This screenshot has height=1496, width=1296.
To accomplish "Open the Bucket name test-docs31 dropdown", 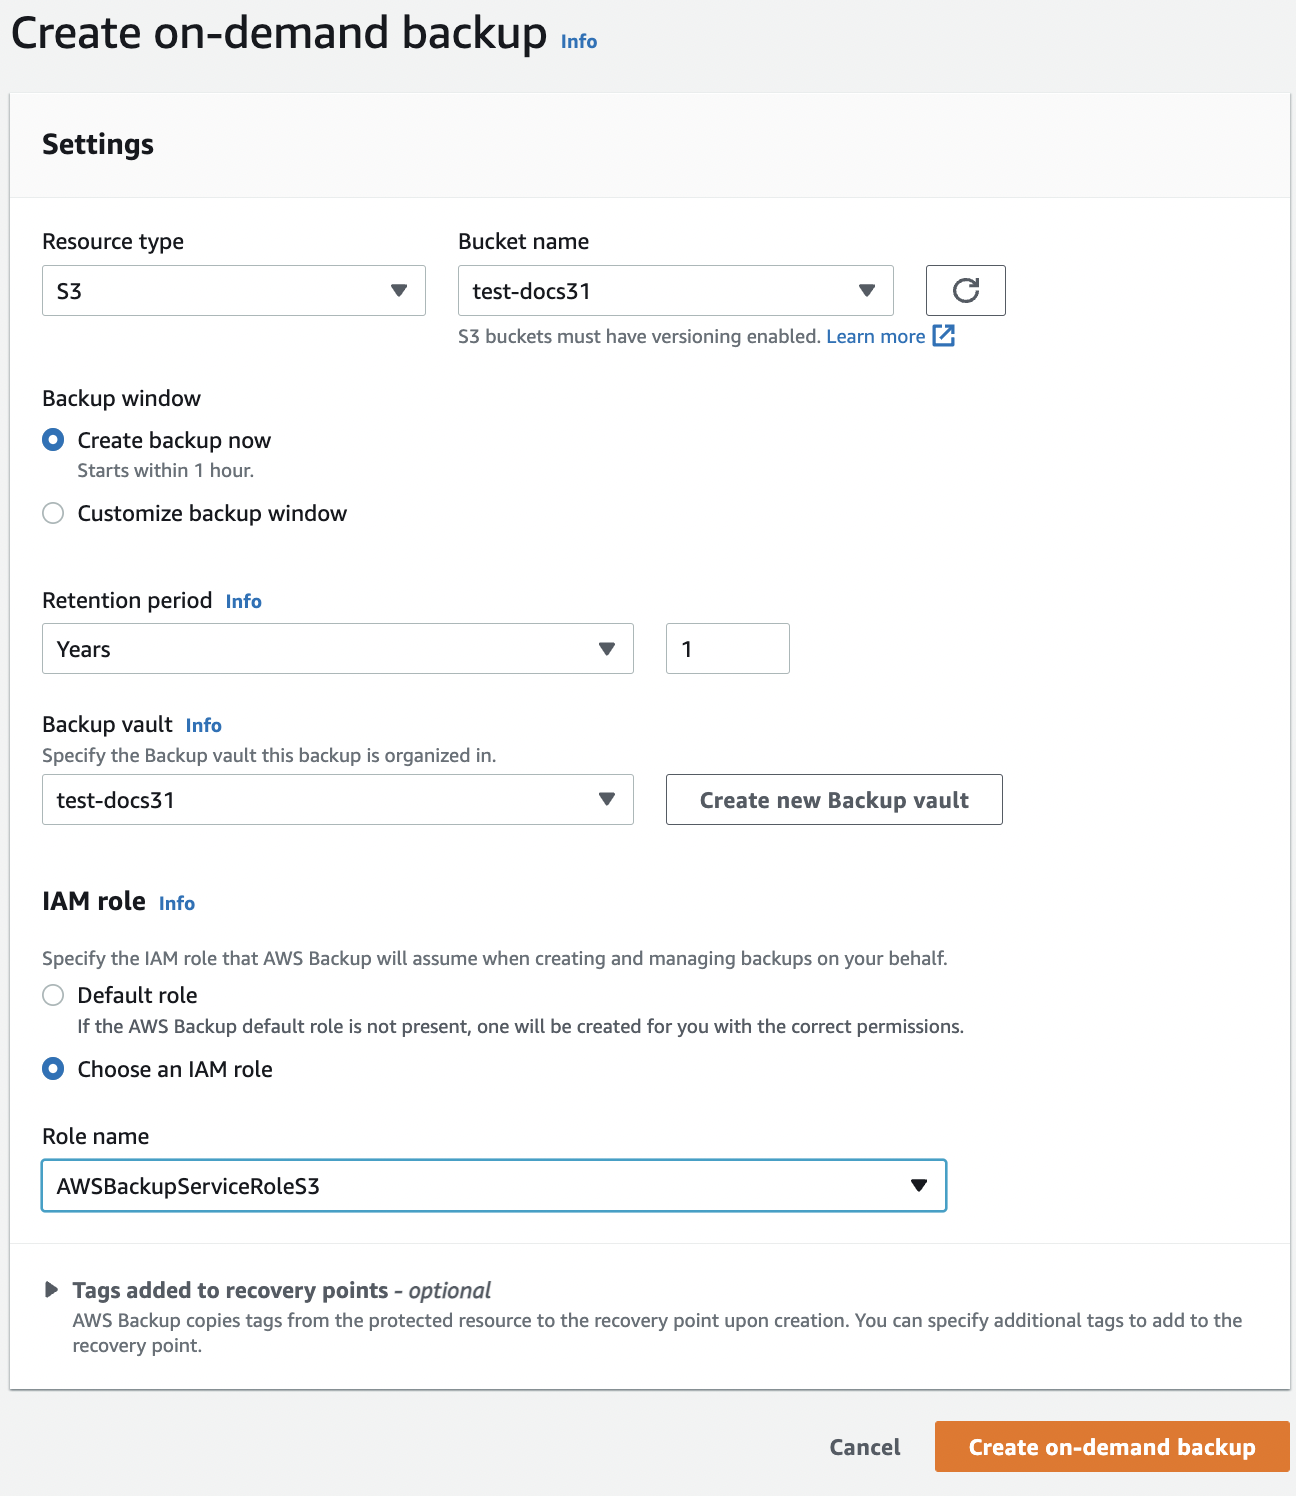I will coord(675,290).
